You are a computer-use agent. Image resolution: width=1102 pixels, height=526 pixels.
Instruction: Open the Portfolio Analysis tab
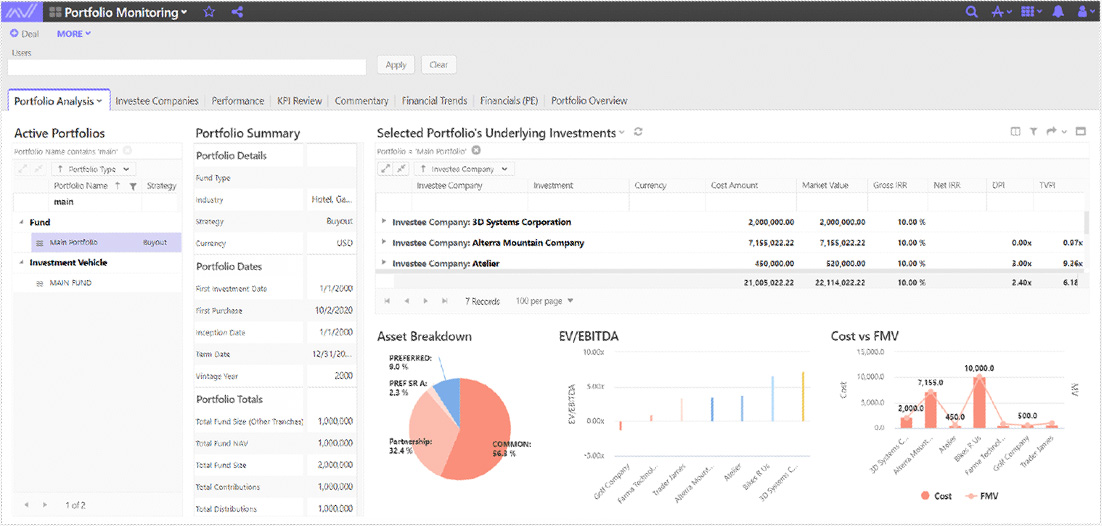[x=59, y=101]
